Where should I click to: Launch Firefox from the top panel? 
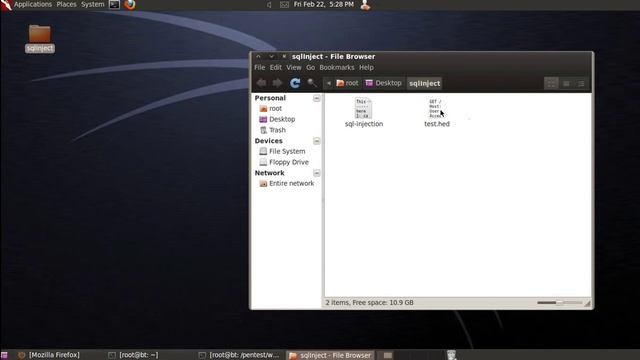pos(130,4)
